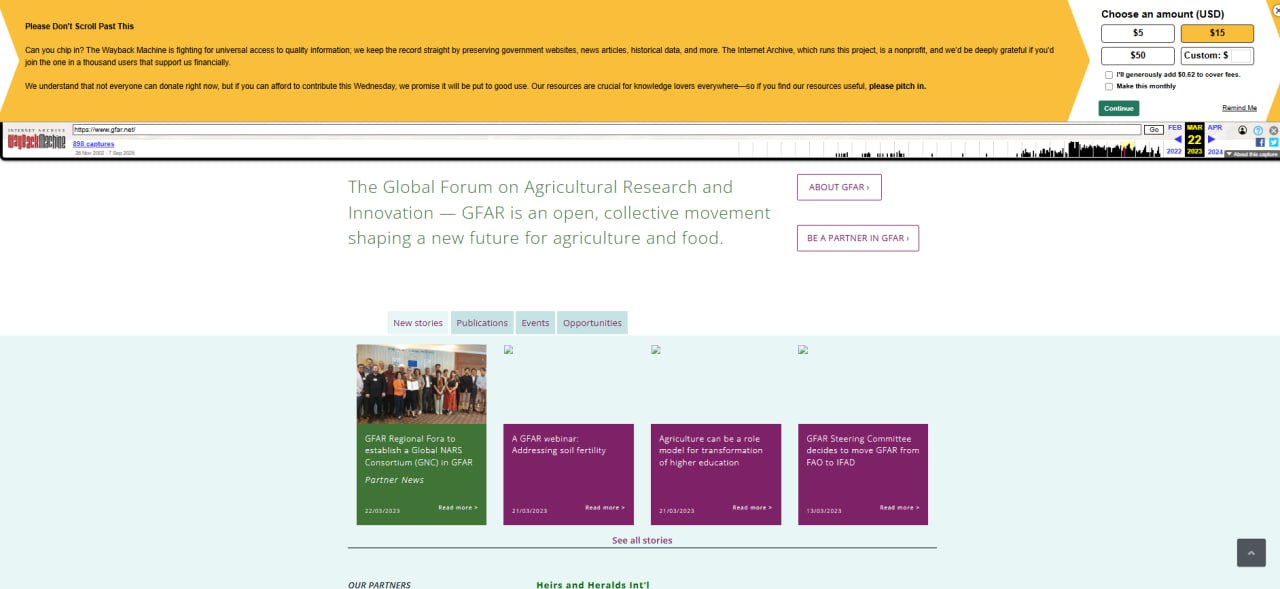Open the Wayback help question-mark icon

pos(1258,130)
